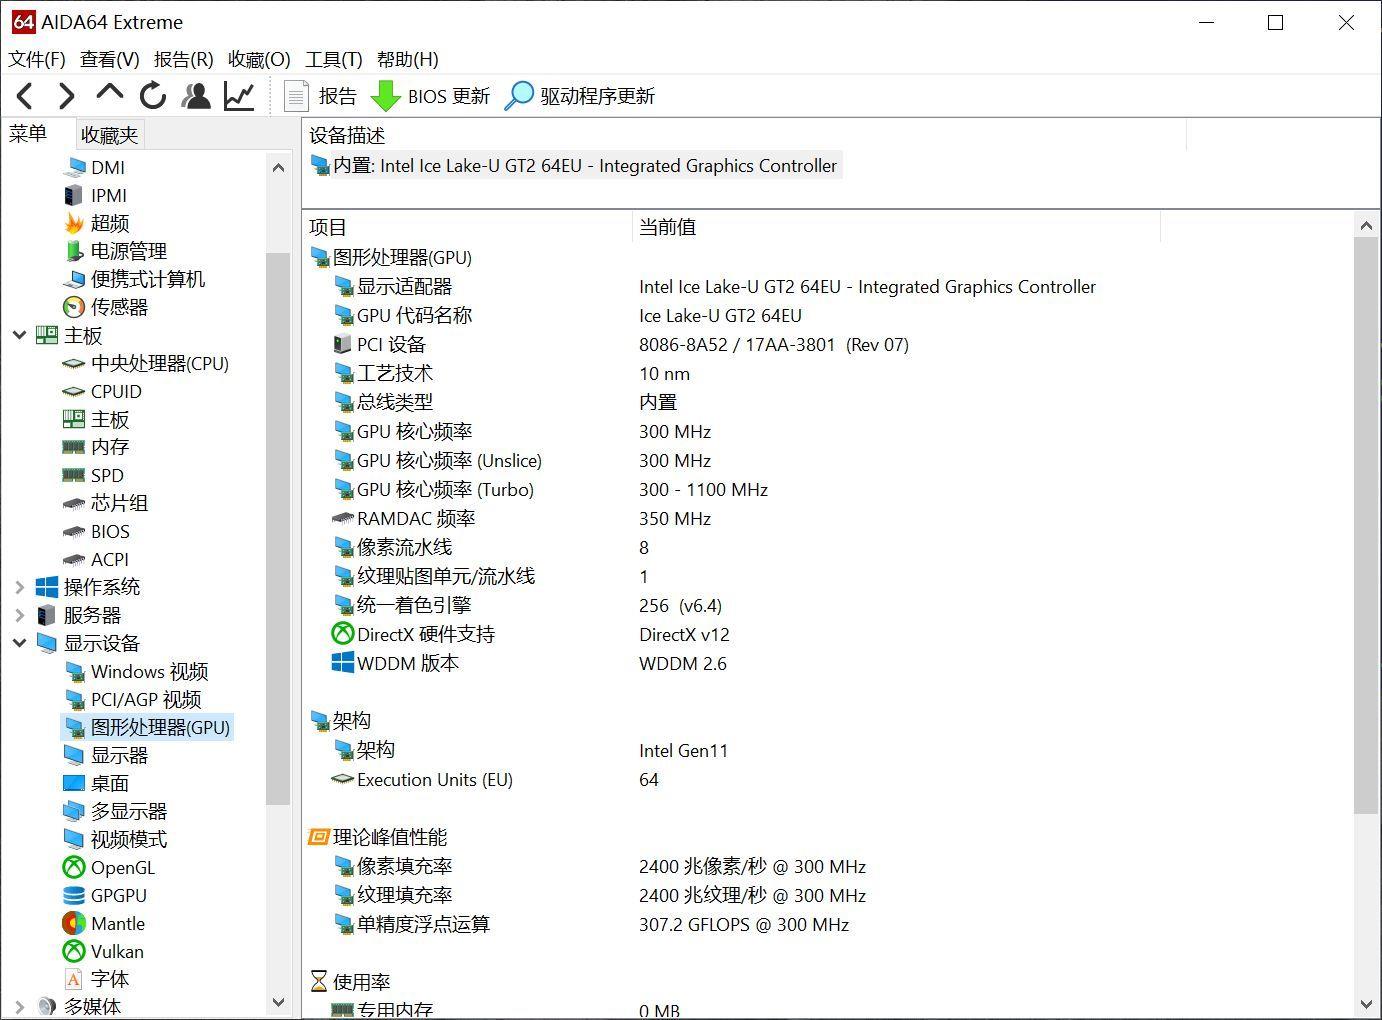
Task: Select the 超频 overclock flame icon
Action: pos(74,223)
